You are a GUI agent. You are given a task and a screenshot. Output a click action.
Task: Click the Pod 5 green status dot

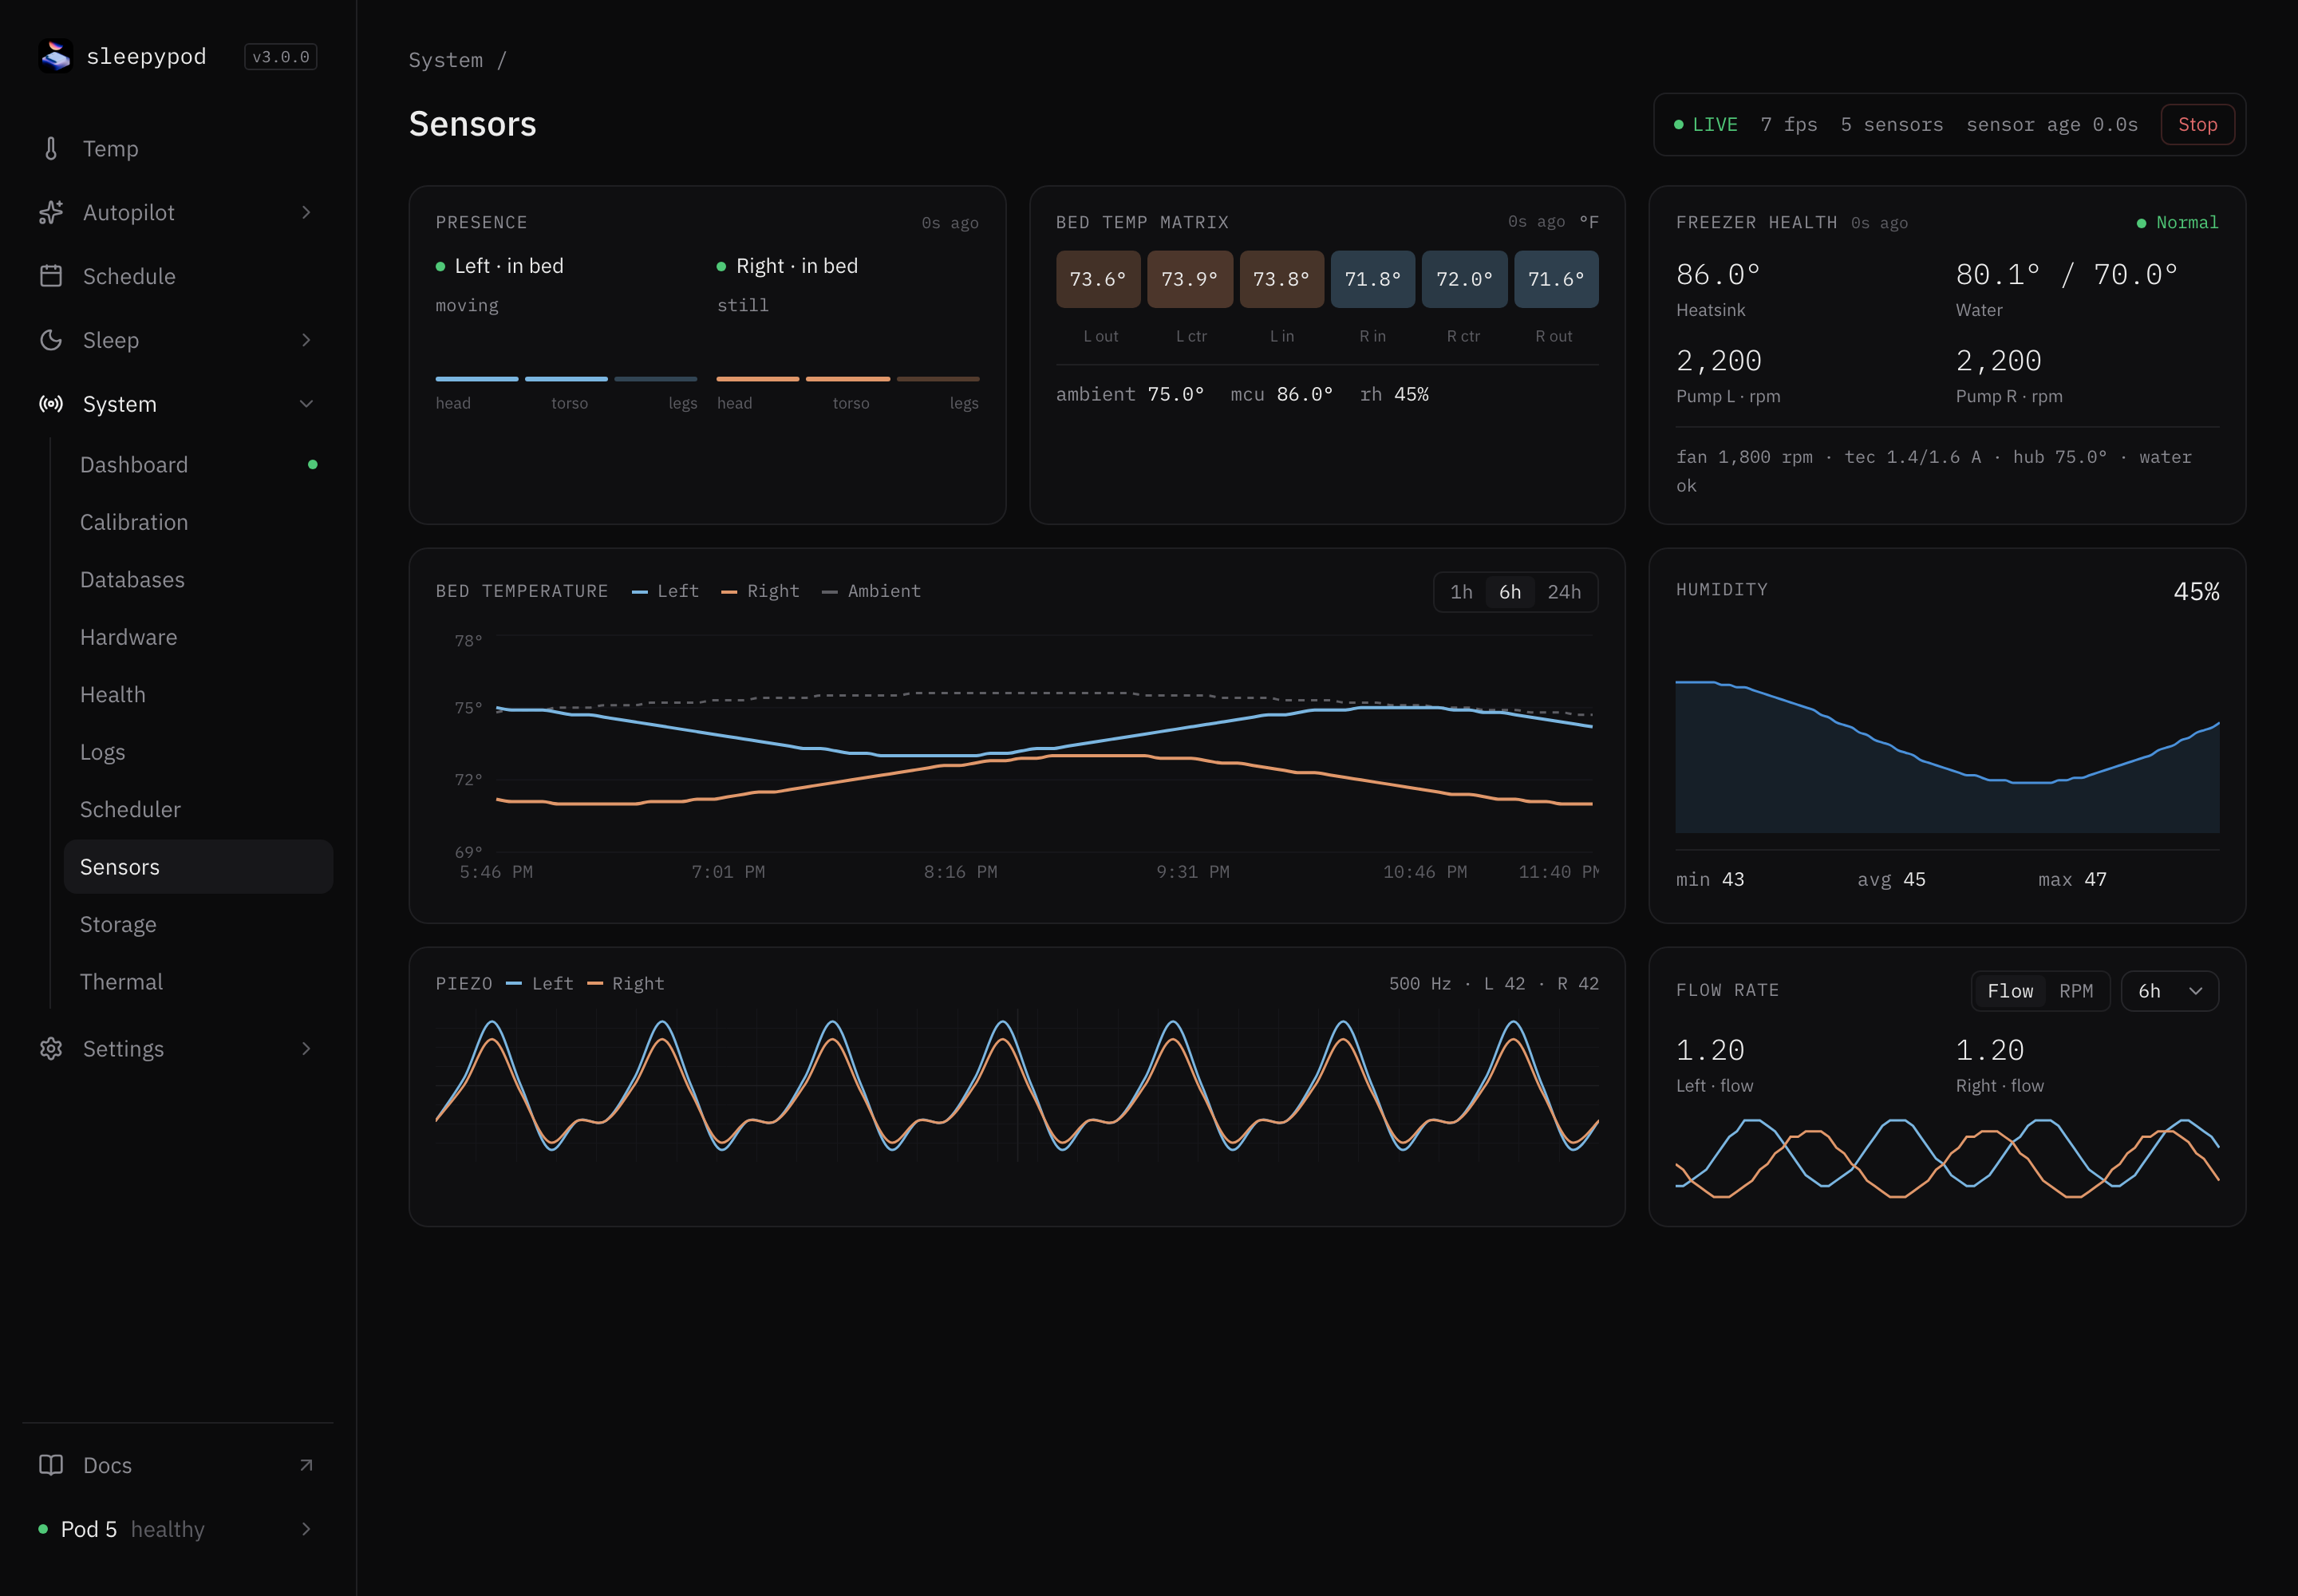click(43, 1529)
